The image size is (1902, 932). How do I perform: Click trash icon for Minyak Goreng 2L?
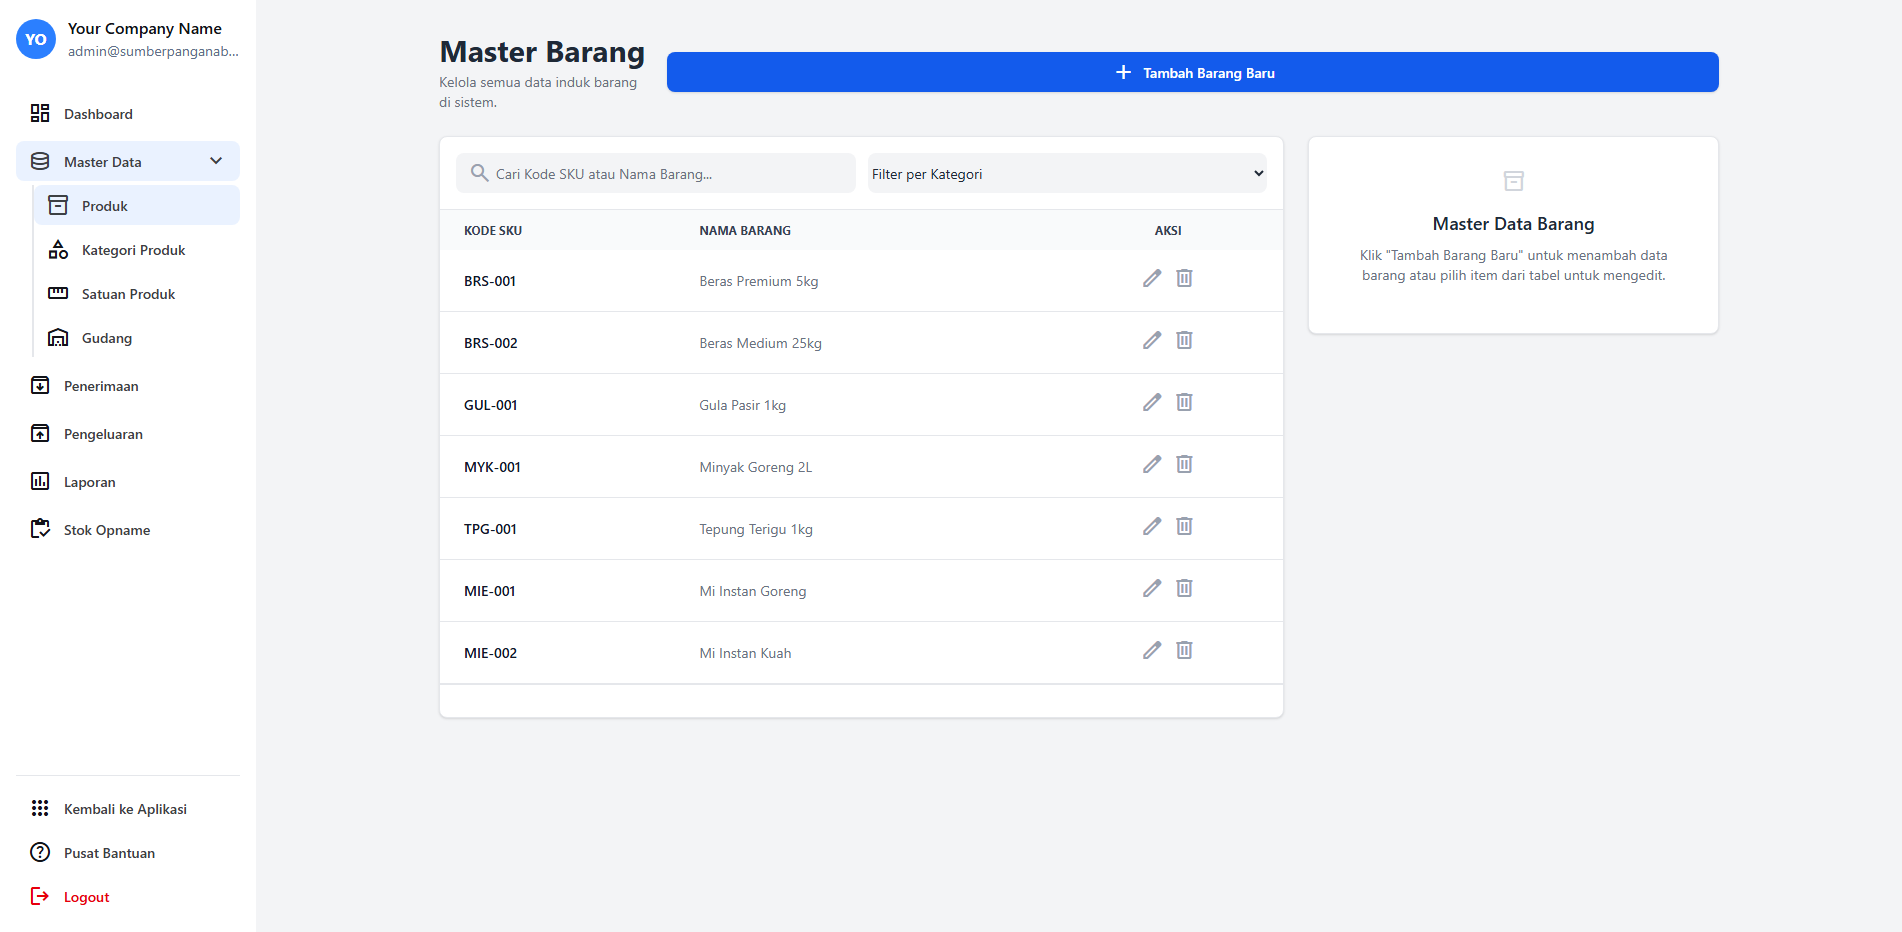(1184, 465)
